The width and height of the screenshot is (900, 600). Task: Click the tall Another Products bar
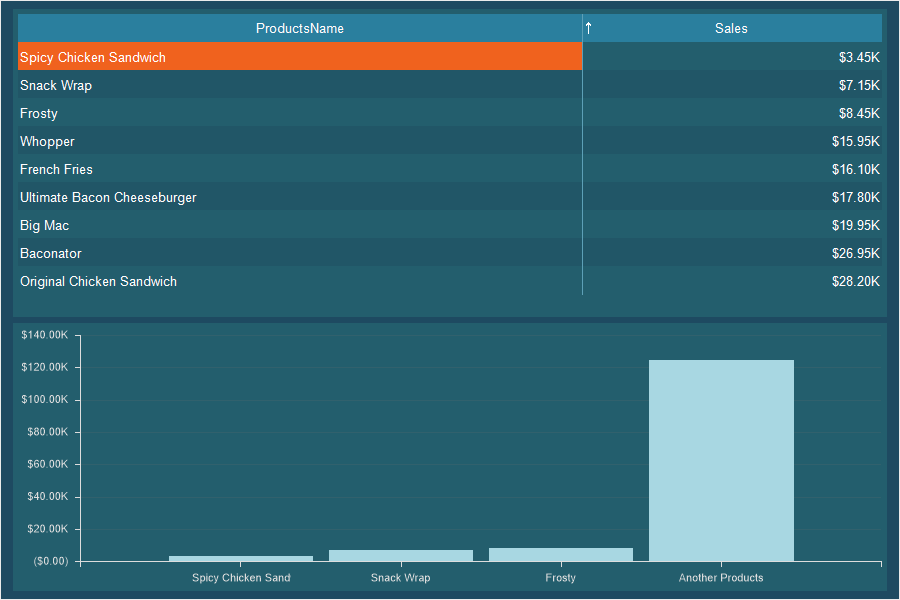coord(721,460)
